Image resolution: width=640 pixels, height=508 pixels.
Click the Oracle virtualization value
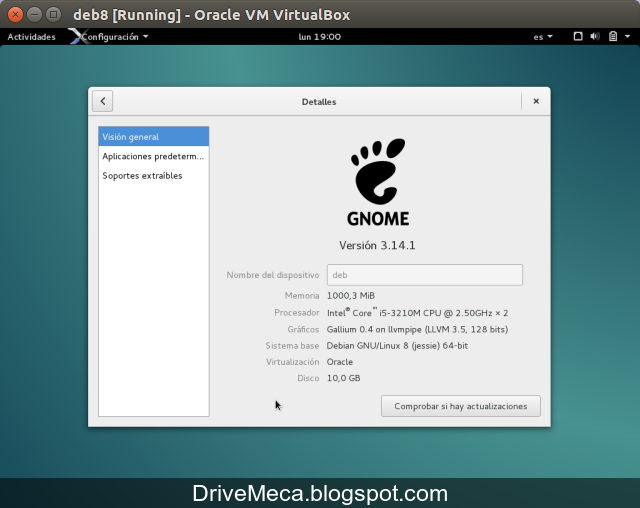pyautogui.click(x=340, y=362)
